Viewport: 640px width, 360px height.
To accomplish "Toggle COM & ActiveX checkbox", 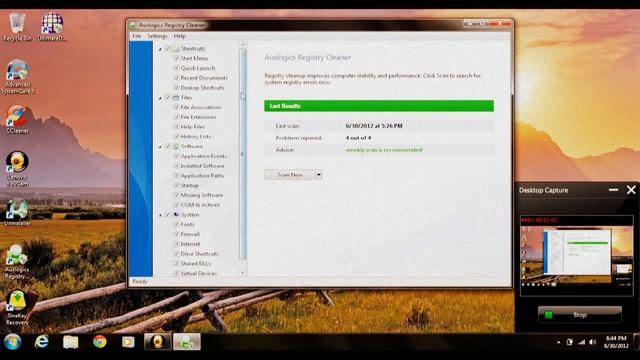I will point(177,205).
